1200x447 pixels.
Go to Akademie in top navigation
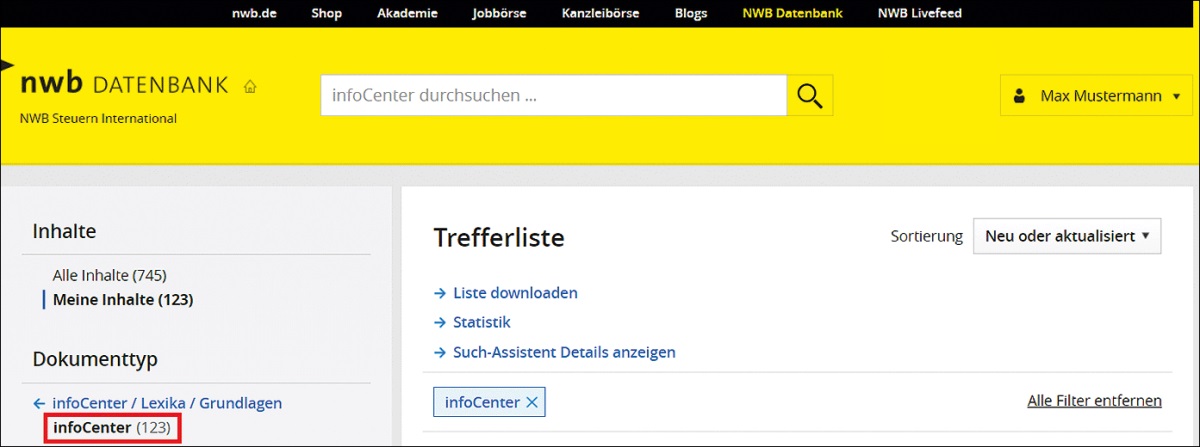(x=407, y=13)
